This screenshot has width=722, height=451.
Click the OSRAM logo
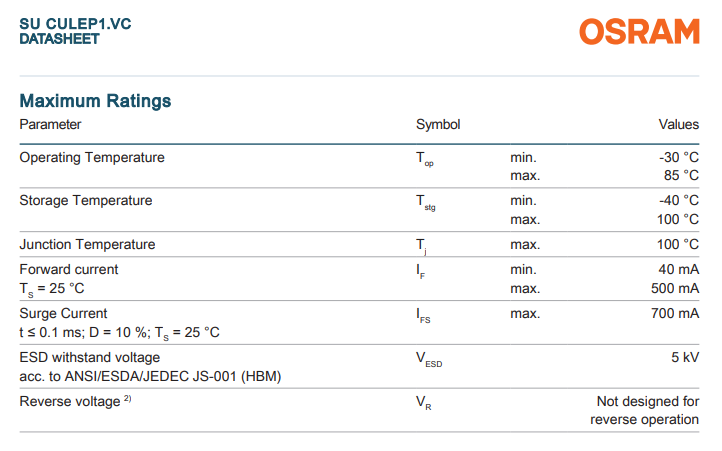pyautogui.click(x=639, y=32)
